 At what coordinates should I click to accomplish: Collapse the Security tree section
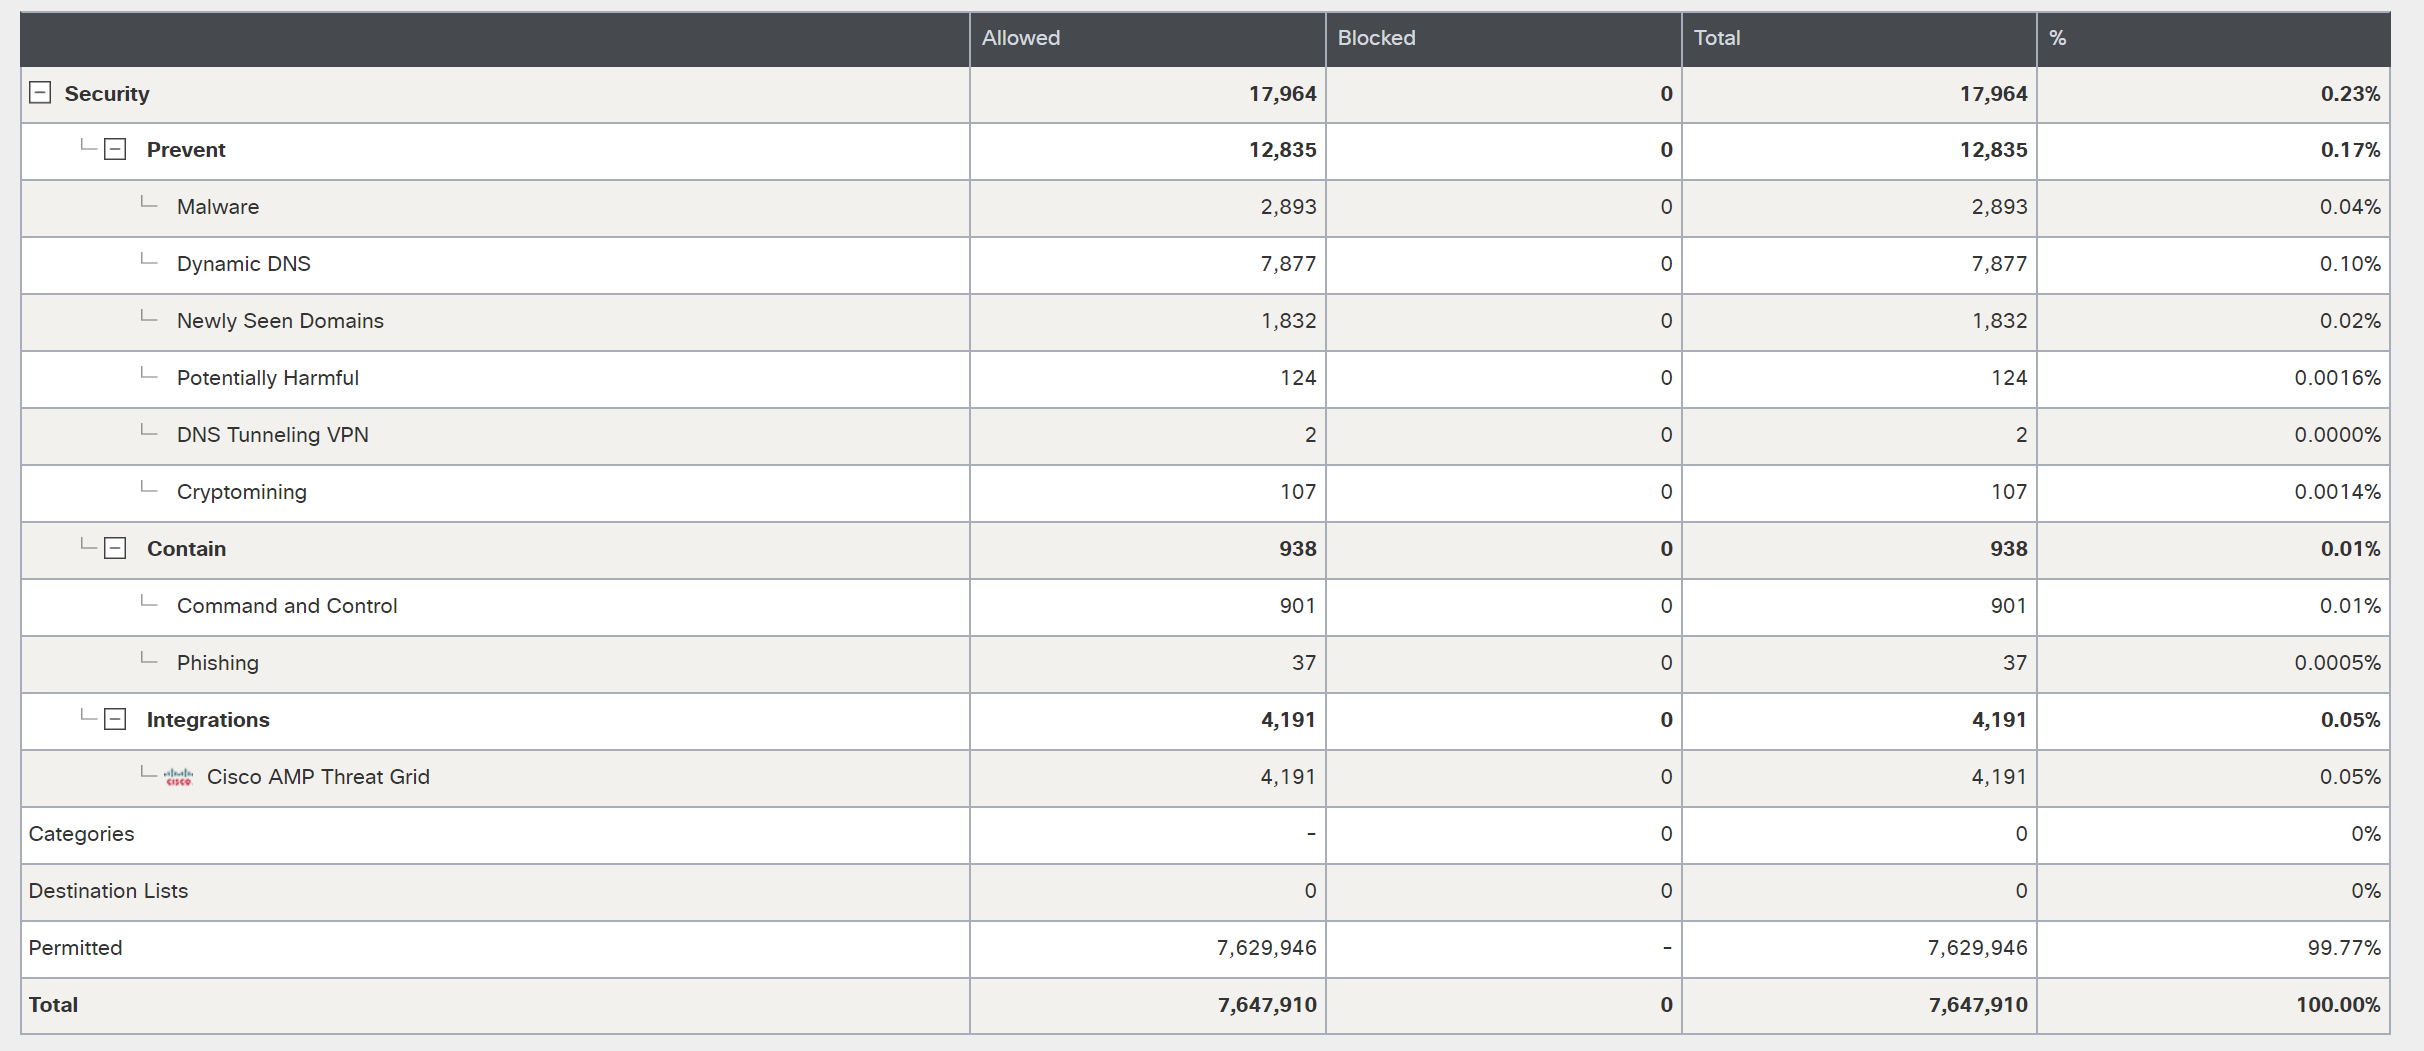[40, 93]
